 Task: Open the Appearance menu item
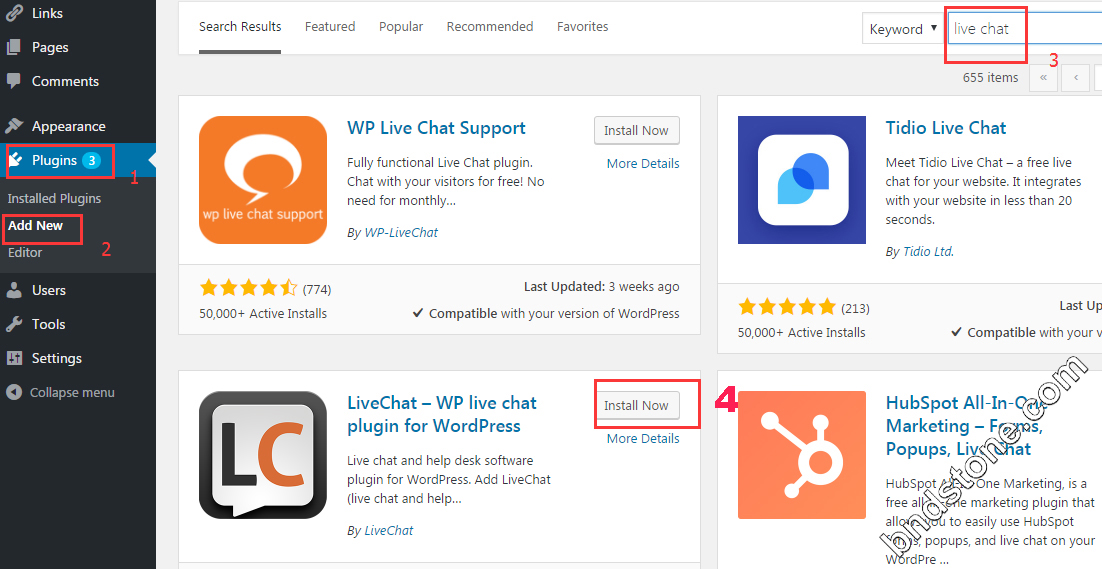tap(68, 126)
